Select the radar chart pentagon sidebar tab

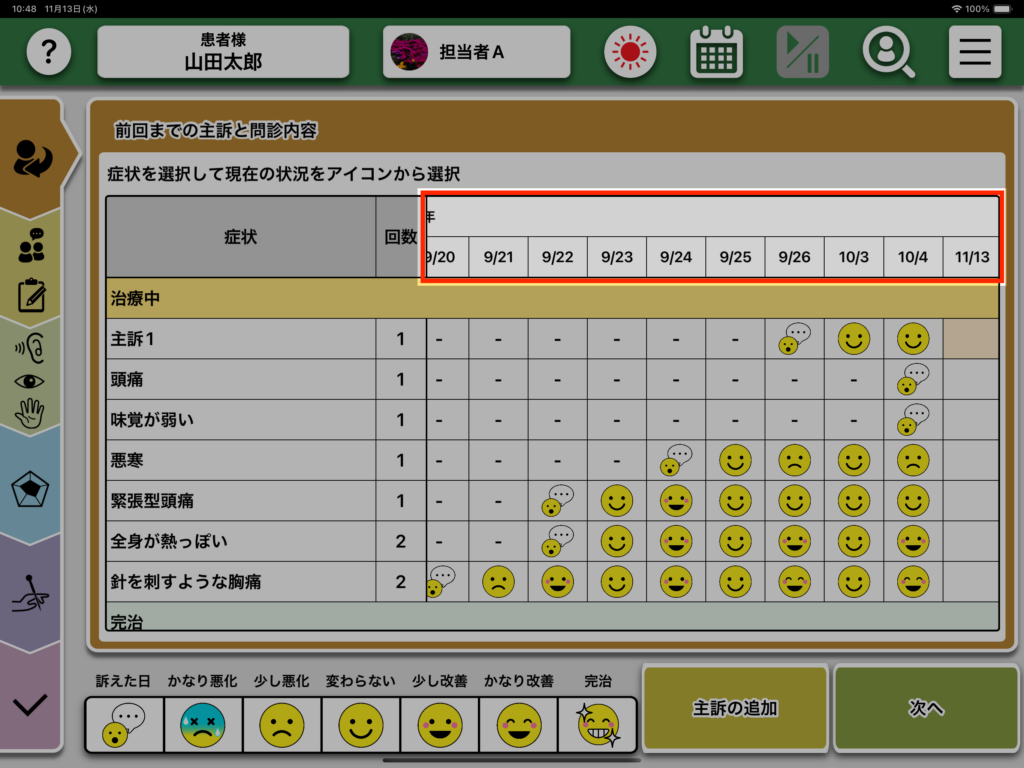pos(31,489)
